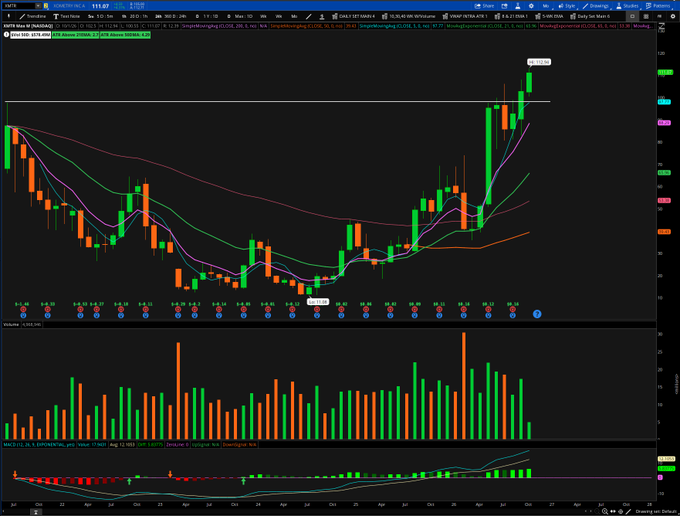This screenshot has width=680, height=516.
Task: Click the Lo: 11.08 price bubble
Action: [x=318, y=302]
